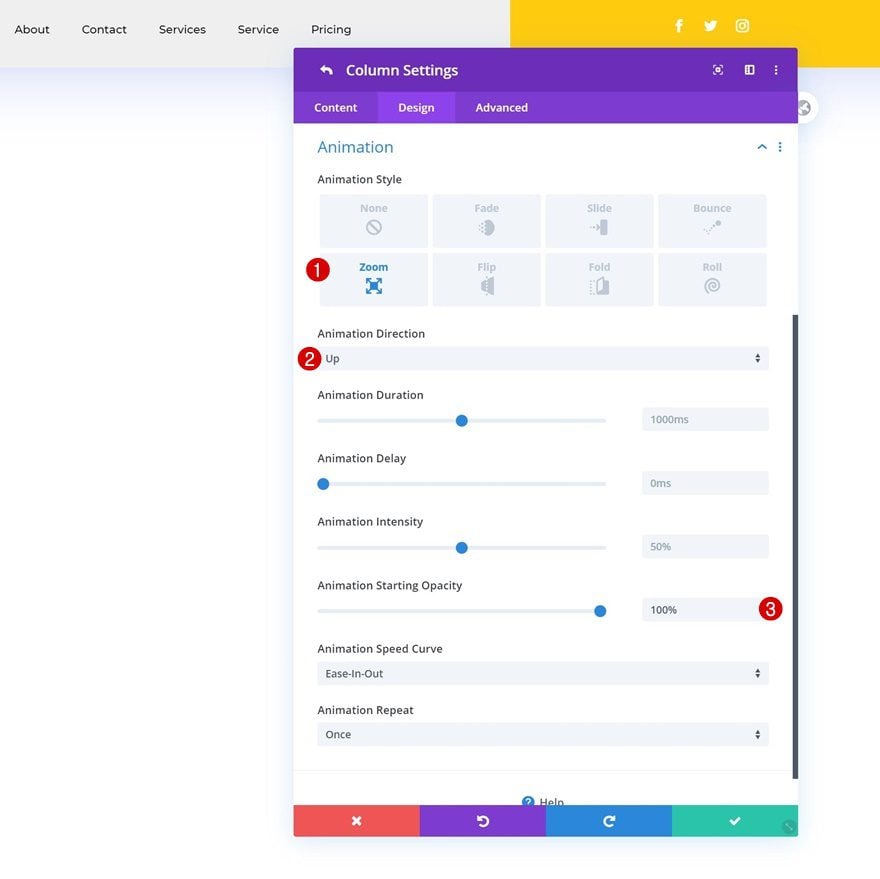Open the Animation Speed Curve dropdown
Image resolution: width=880 pixels, height=879 pixels.
pyautogui.click(x=543, y=673)
